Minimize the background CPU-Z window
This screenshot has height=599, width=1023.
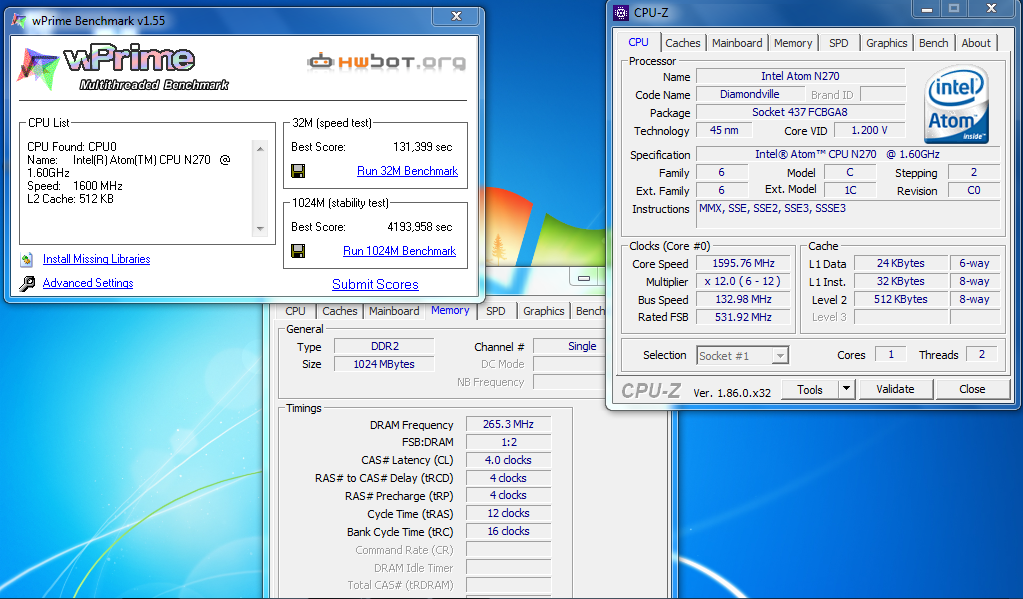coord(584,278)
